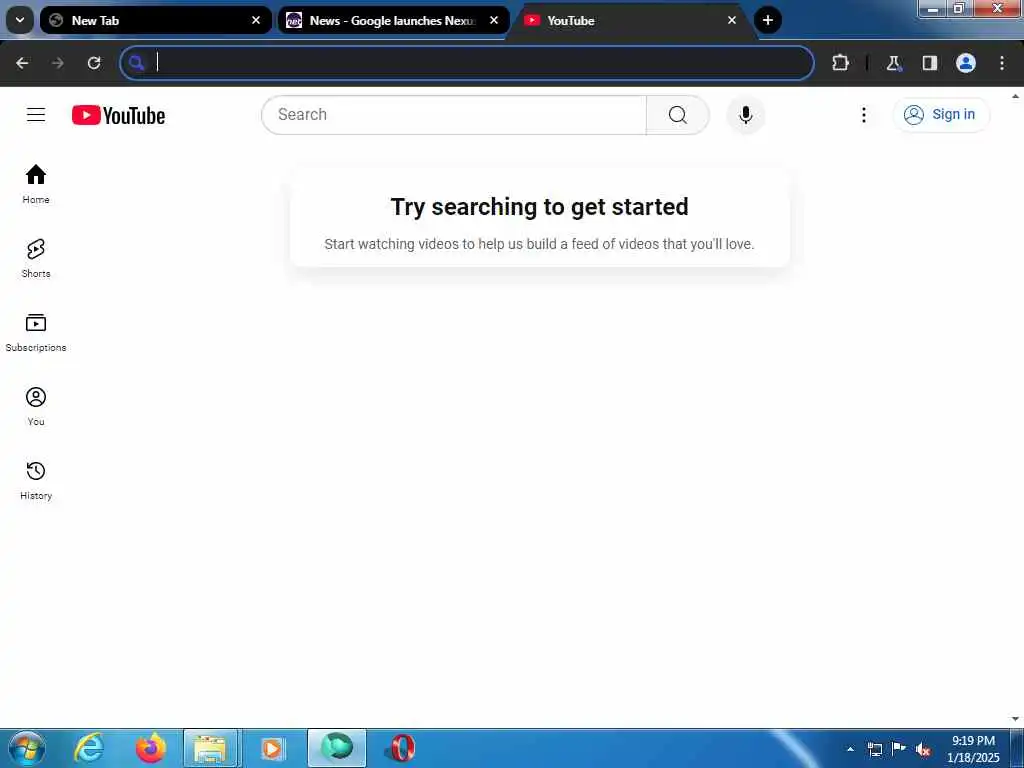Launch Firefox from taskbar
Screen dimensions: 1024x768
tap(151, 748)
